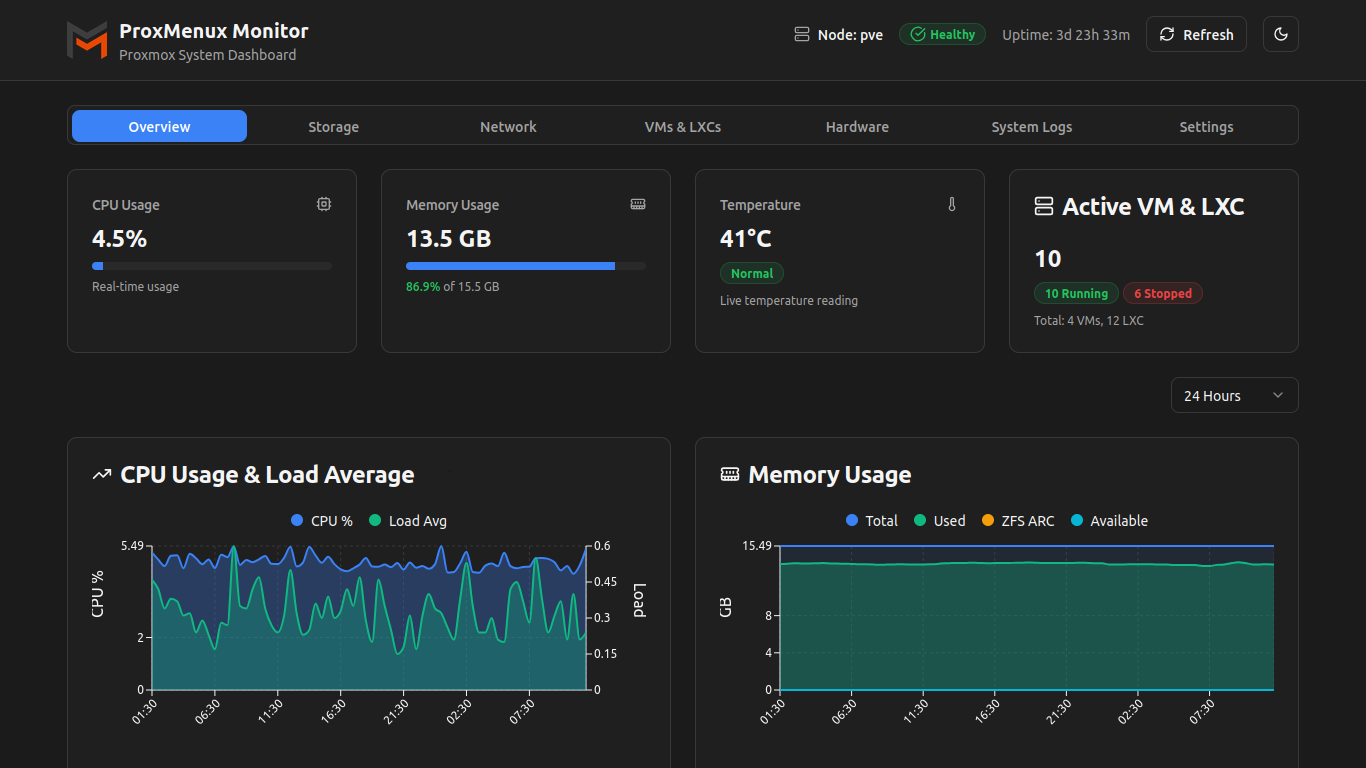Switch to the Storage tab

tap(333, 127)
